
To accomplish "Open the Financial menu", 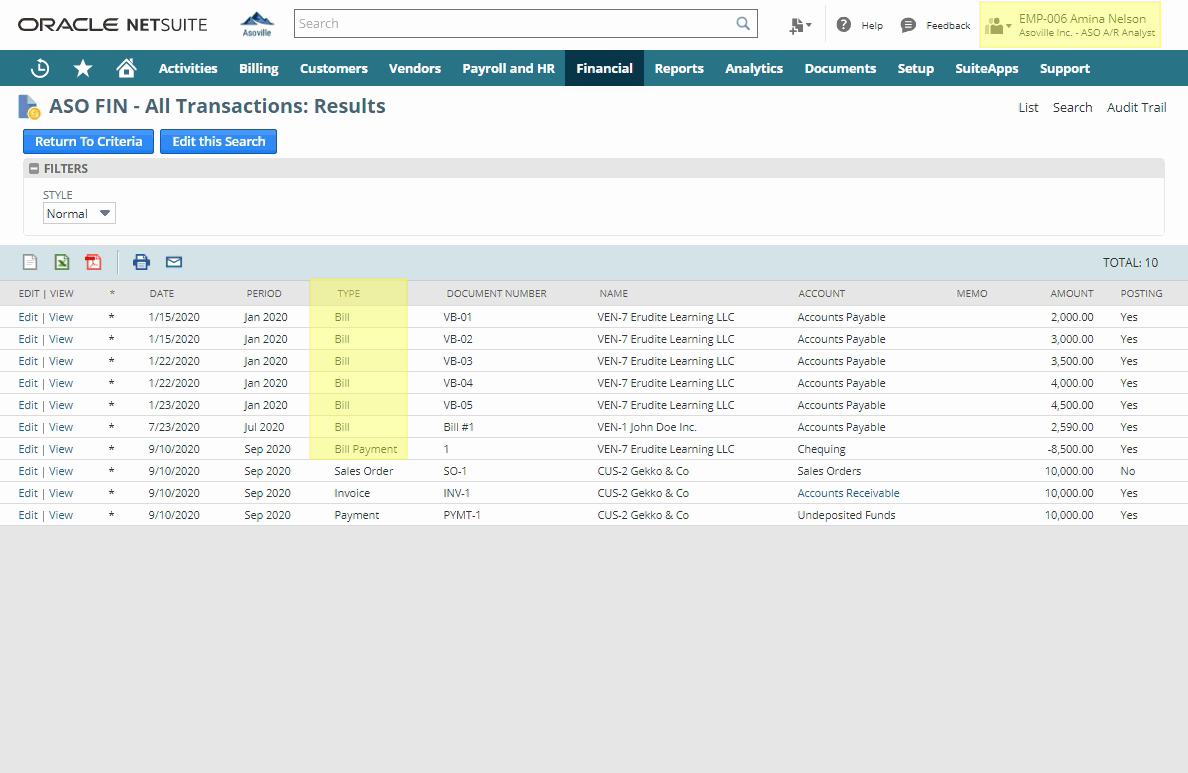I will (x=604, y=68).
